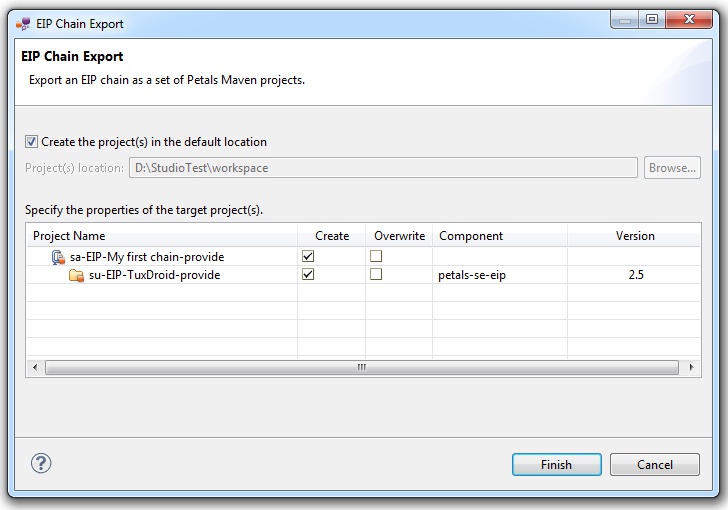Click the help question mark icon

click(41, 463)
